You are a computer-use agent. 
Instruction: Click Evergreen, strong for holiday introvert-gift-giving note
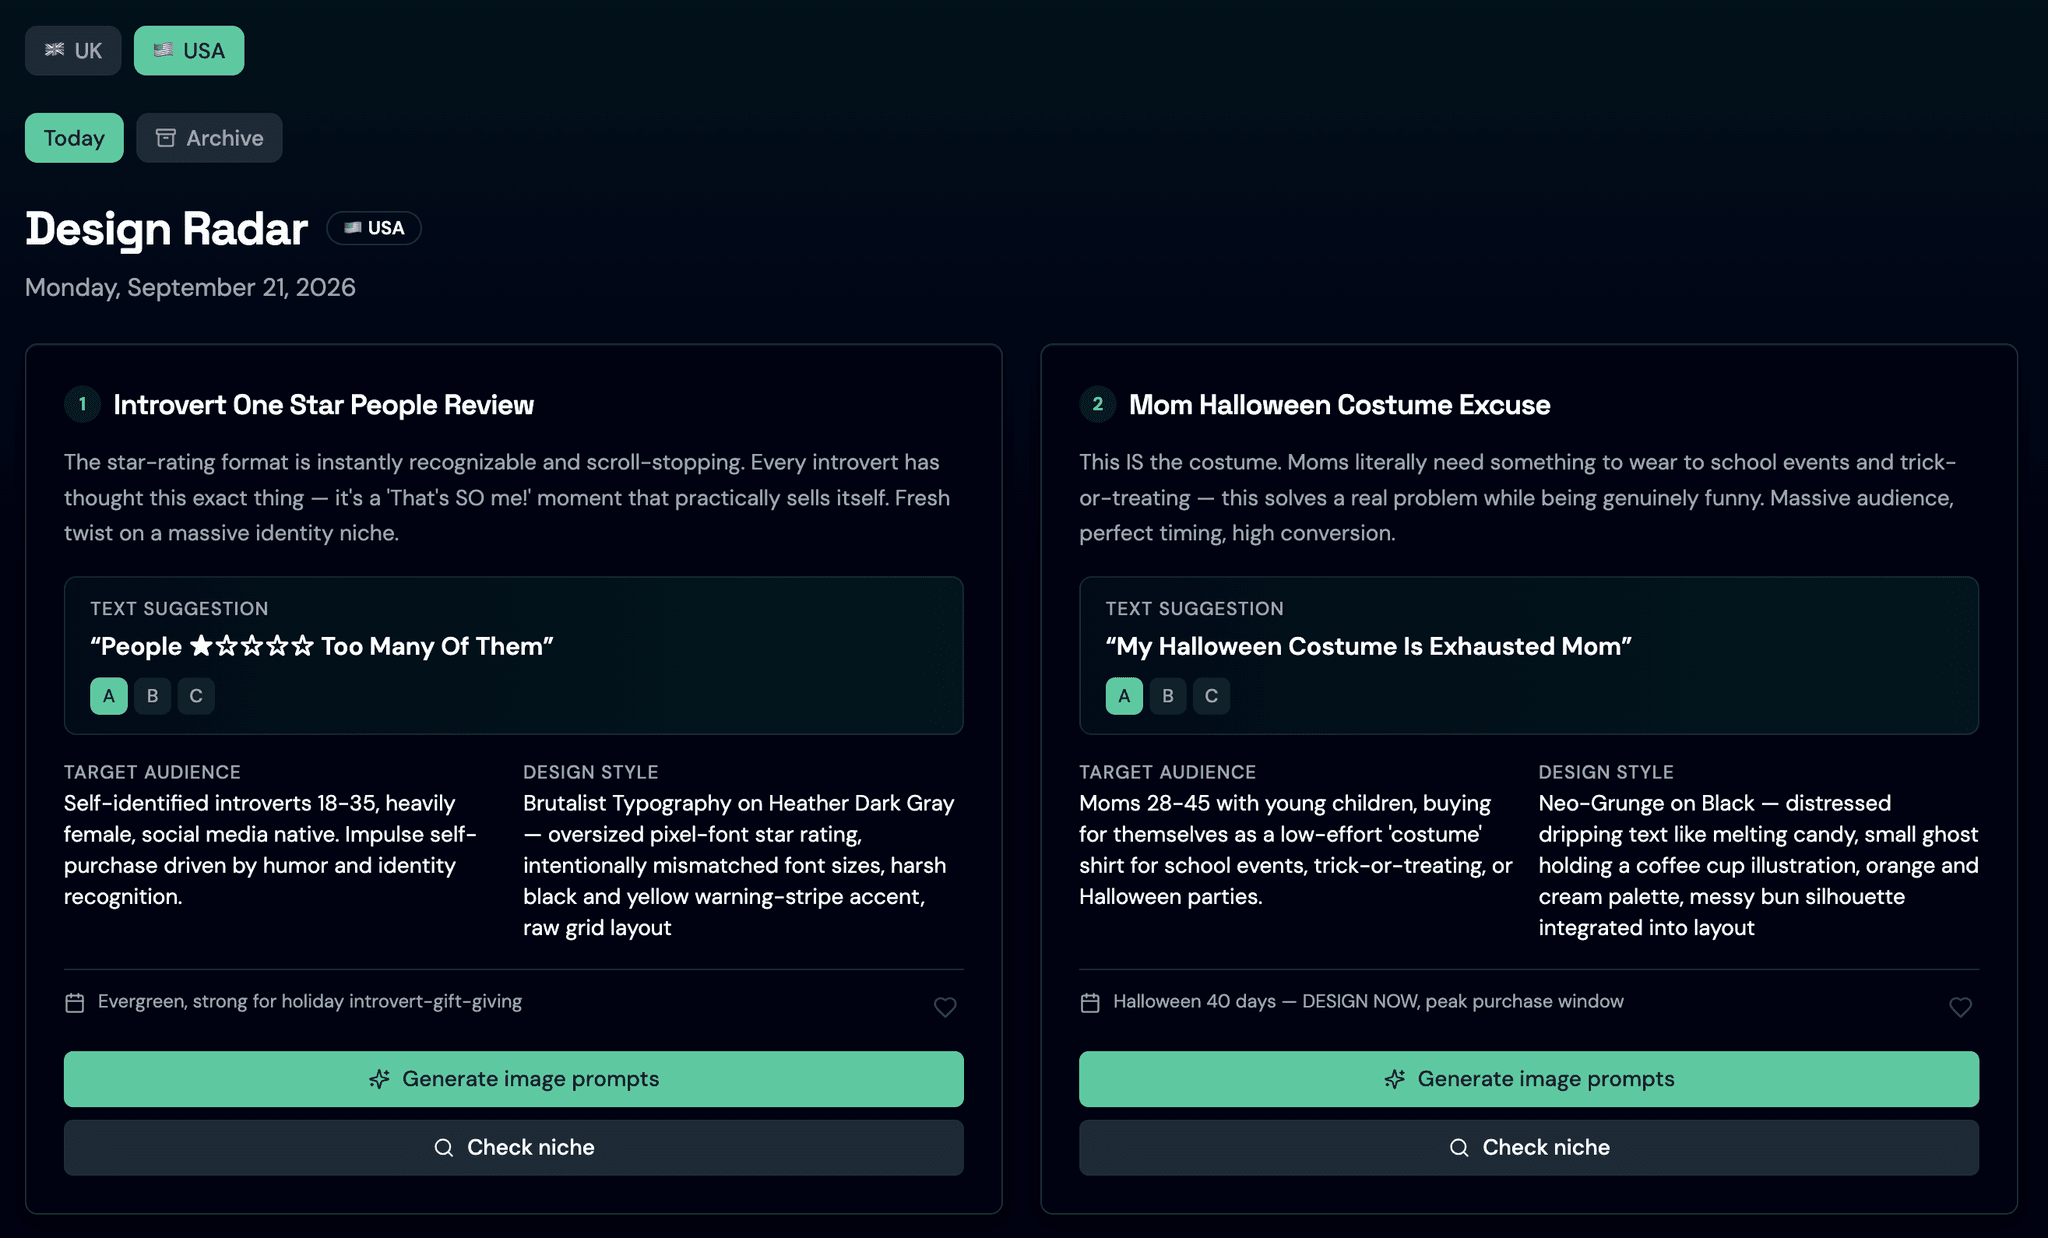pyautogui.click(x=310, y=1002)
